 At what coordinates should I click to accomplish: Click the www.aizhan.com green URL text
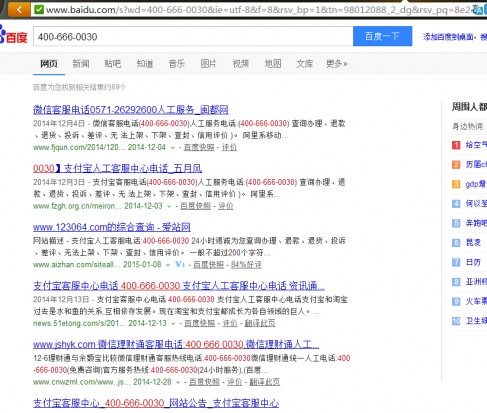(x=76, y=265)
